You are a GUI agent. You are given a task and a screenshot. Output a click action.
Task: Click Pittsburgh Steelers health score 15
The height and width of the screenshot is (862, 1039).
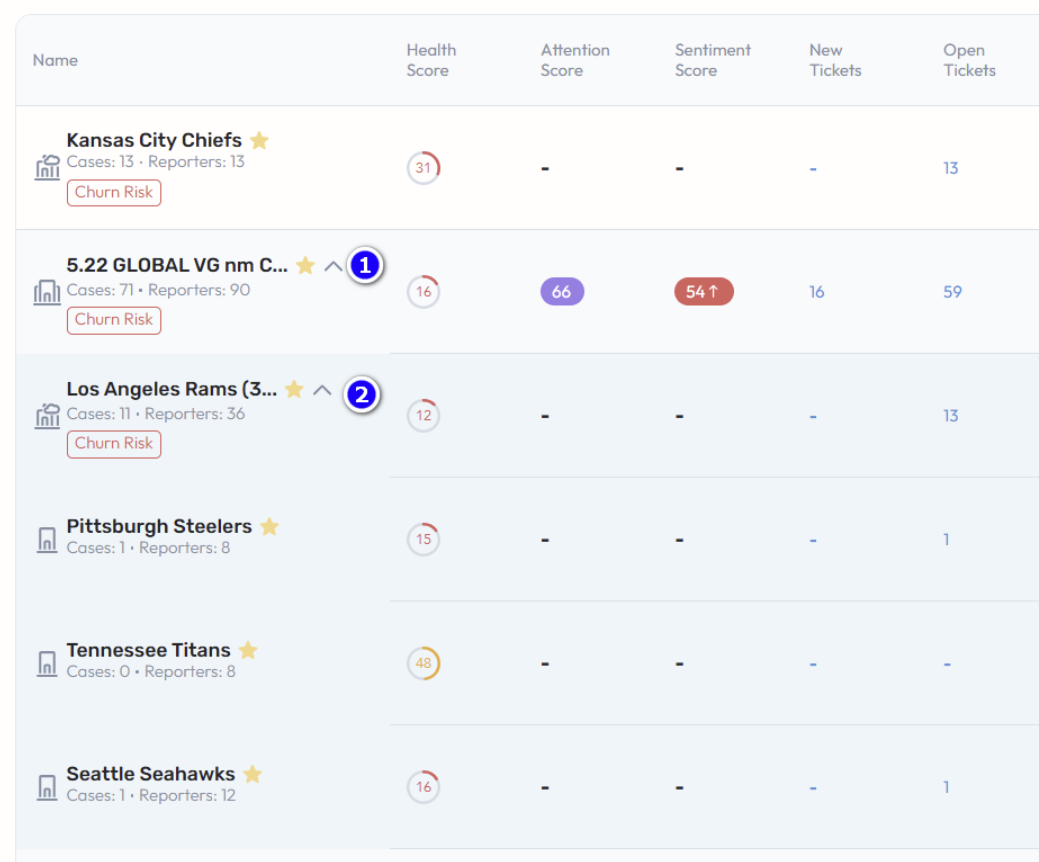(x=423, y=539)
